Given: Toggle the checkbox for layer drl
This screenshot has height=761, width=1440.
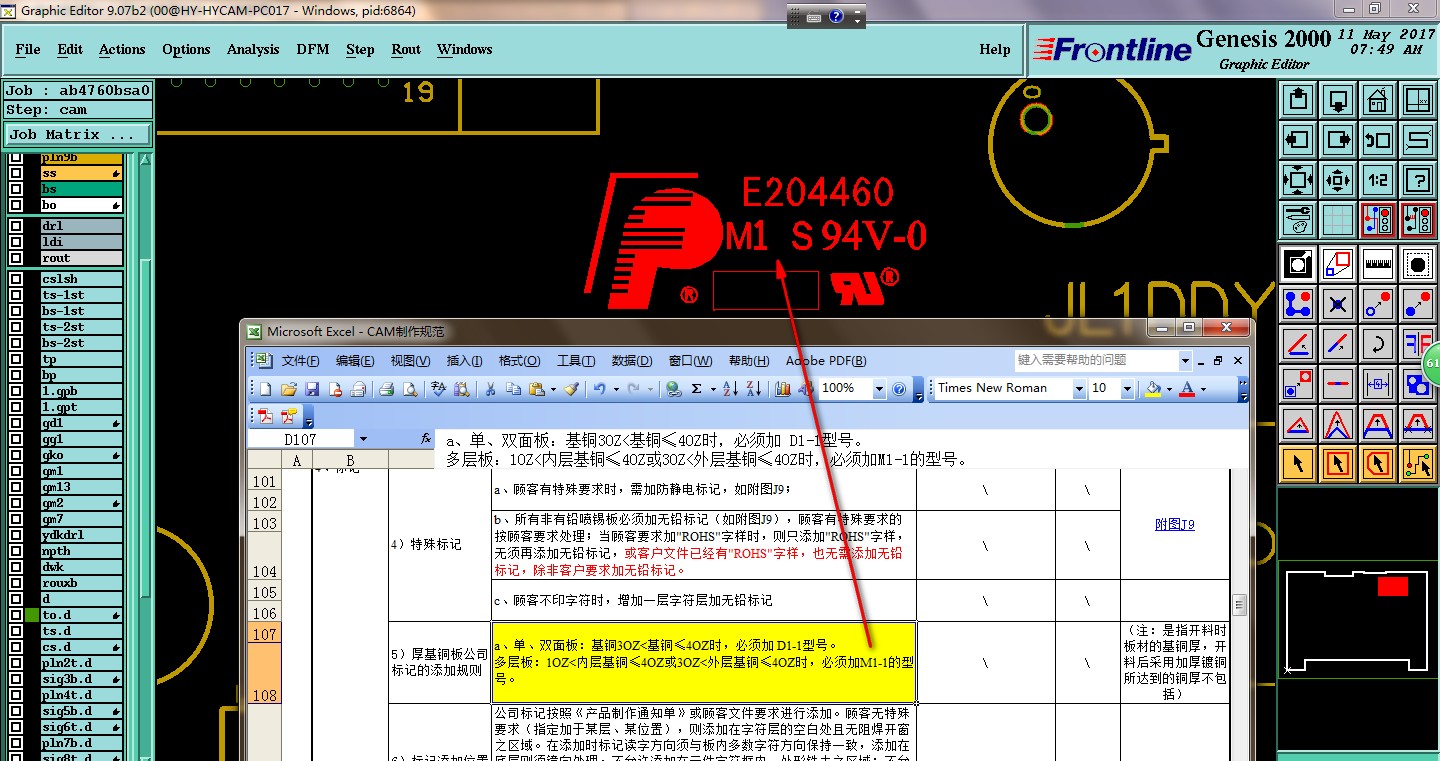Looking at the screenshot, I should pyautogui.click(x=16, y=226).
